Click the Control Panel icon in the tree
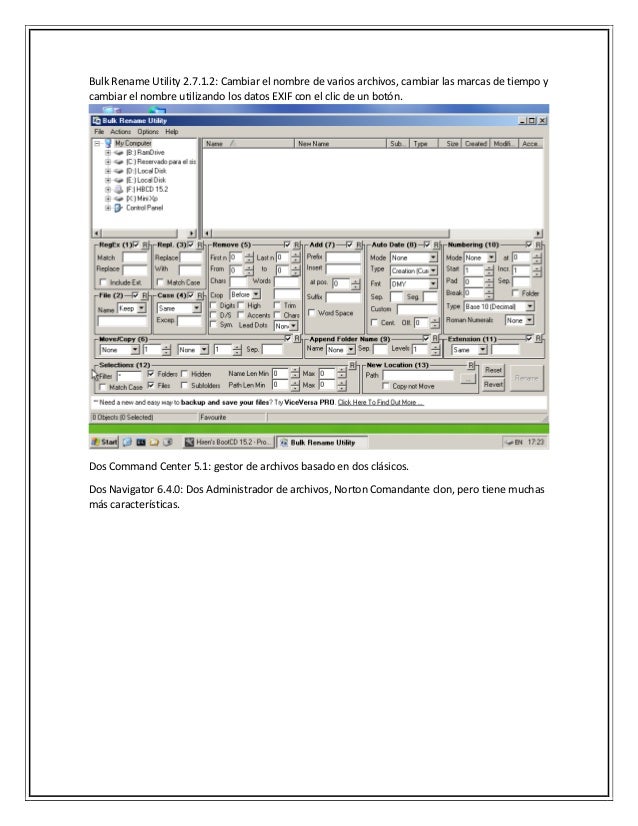Screen dimensions: 638x826 click(119, 208)
